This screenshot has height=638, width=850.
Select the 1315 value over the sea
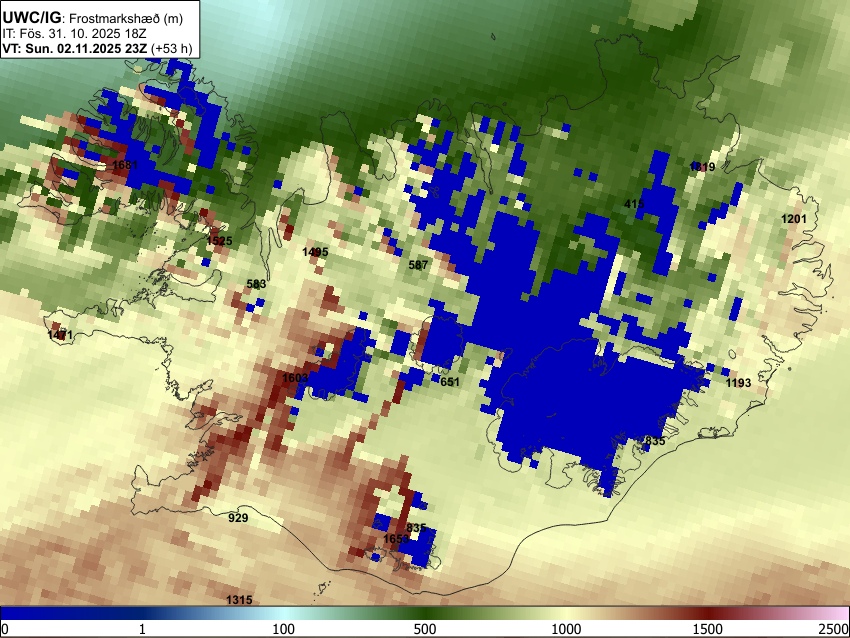click(x=239, y=600)
